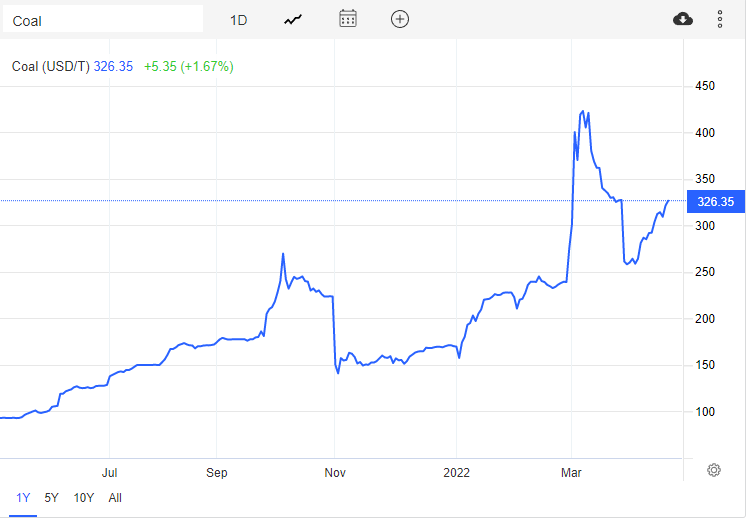Click the green +5.35 (+1.67%) change text
Viewport: 752px width, 518px height.
click(188, 66)
